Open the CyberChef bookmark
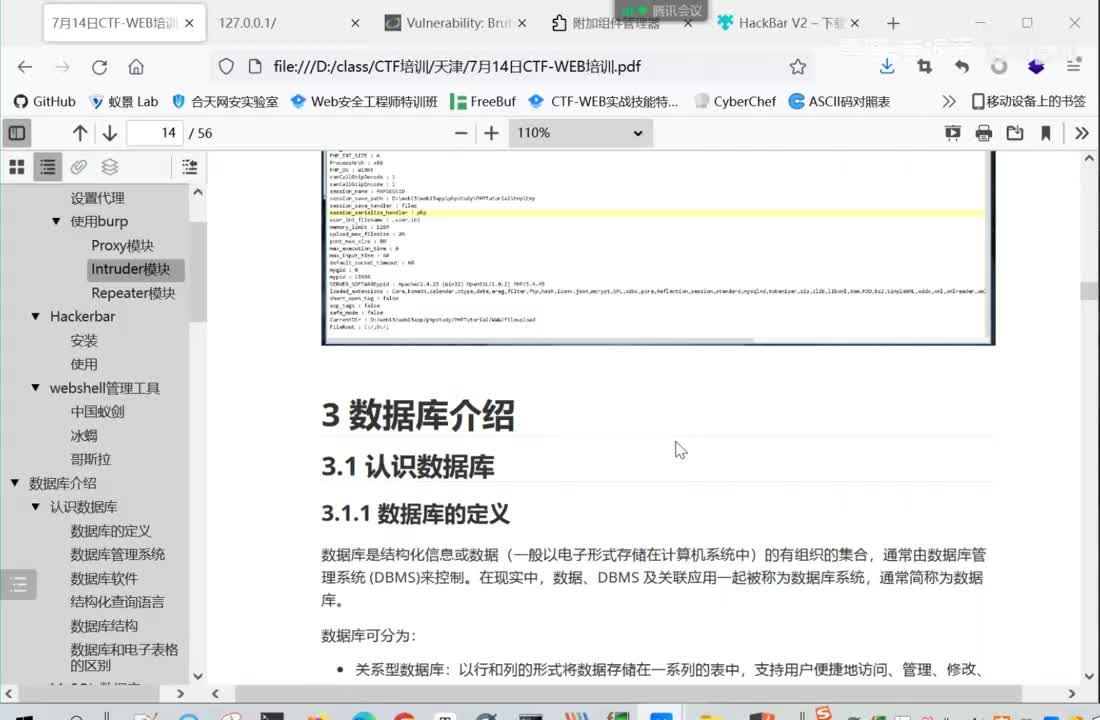Image resolution: width=1100 pixels, height=720 pixels. click(735, 102)
